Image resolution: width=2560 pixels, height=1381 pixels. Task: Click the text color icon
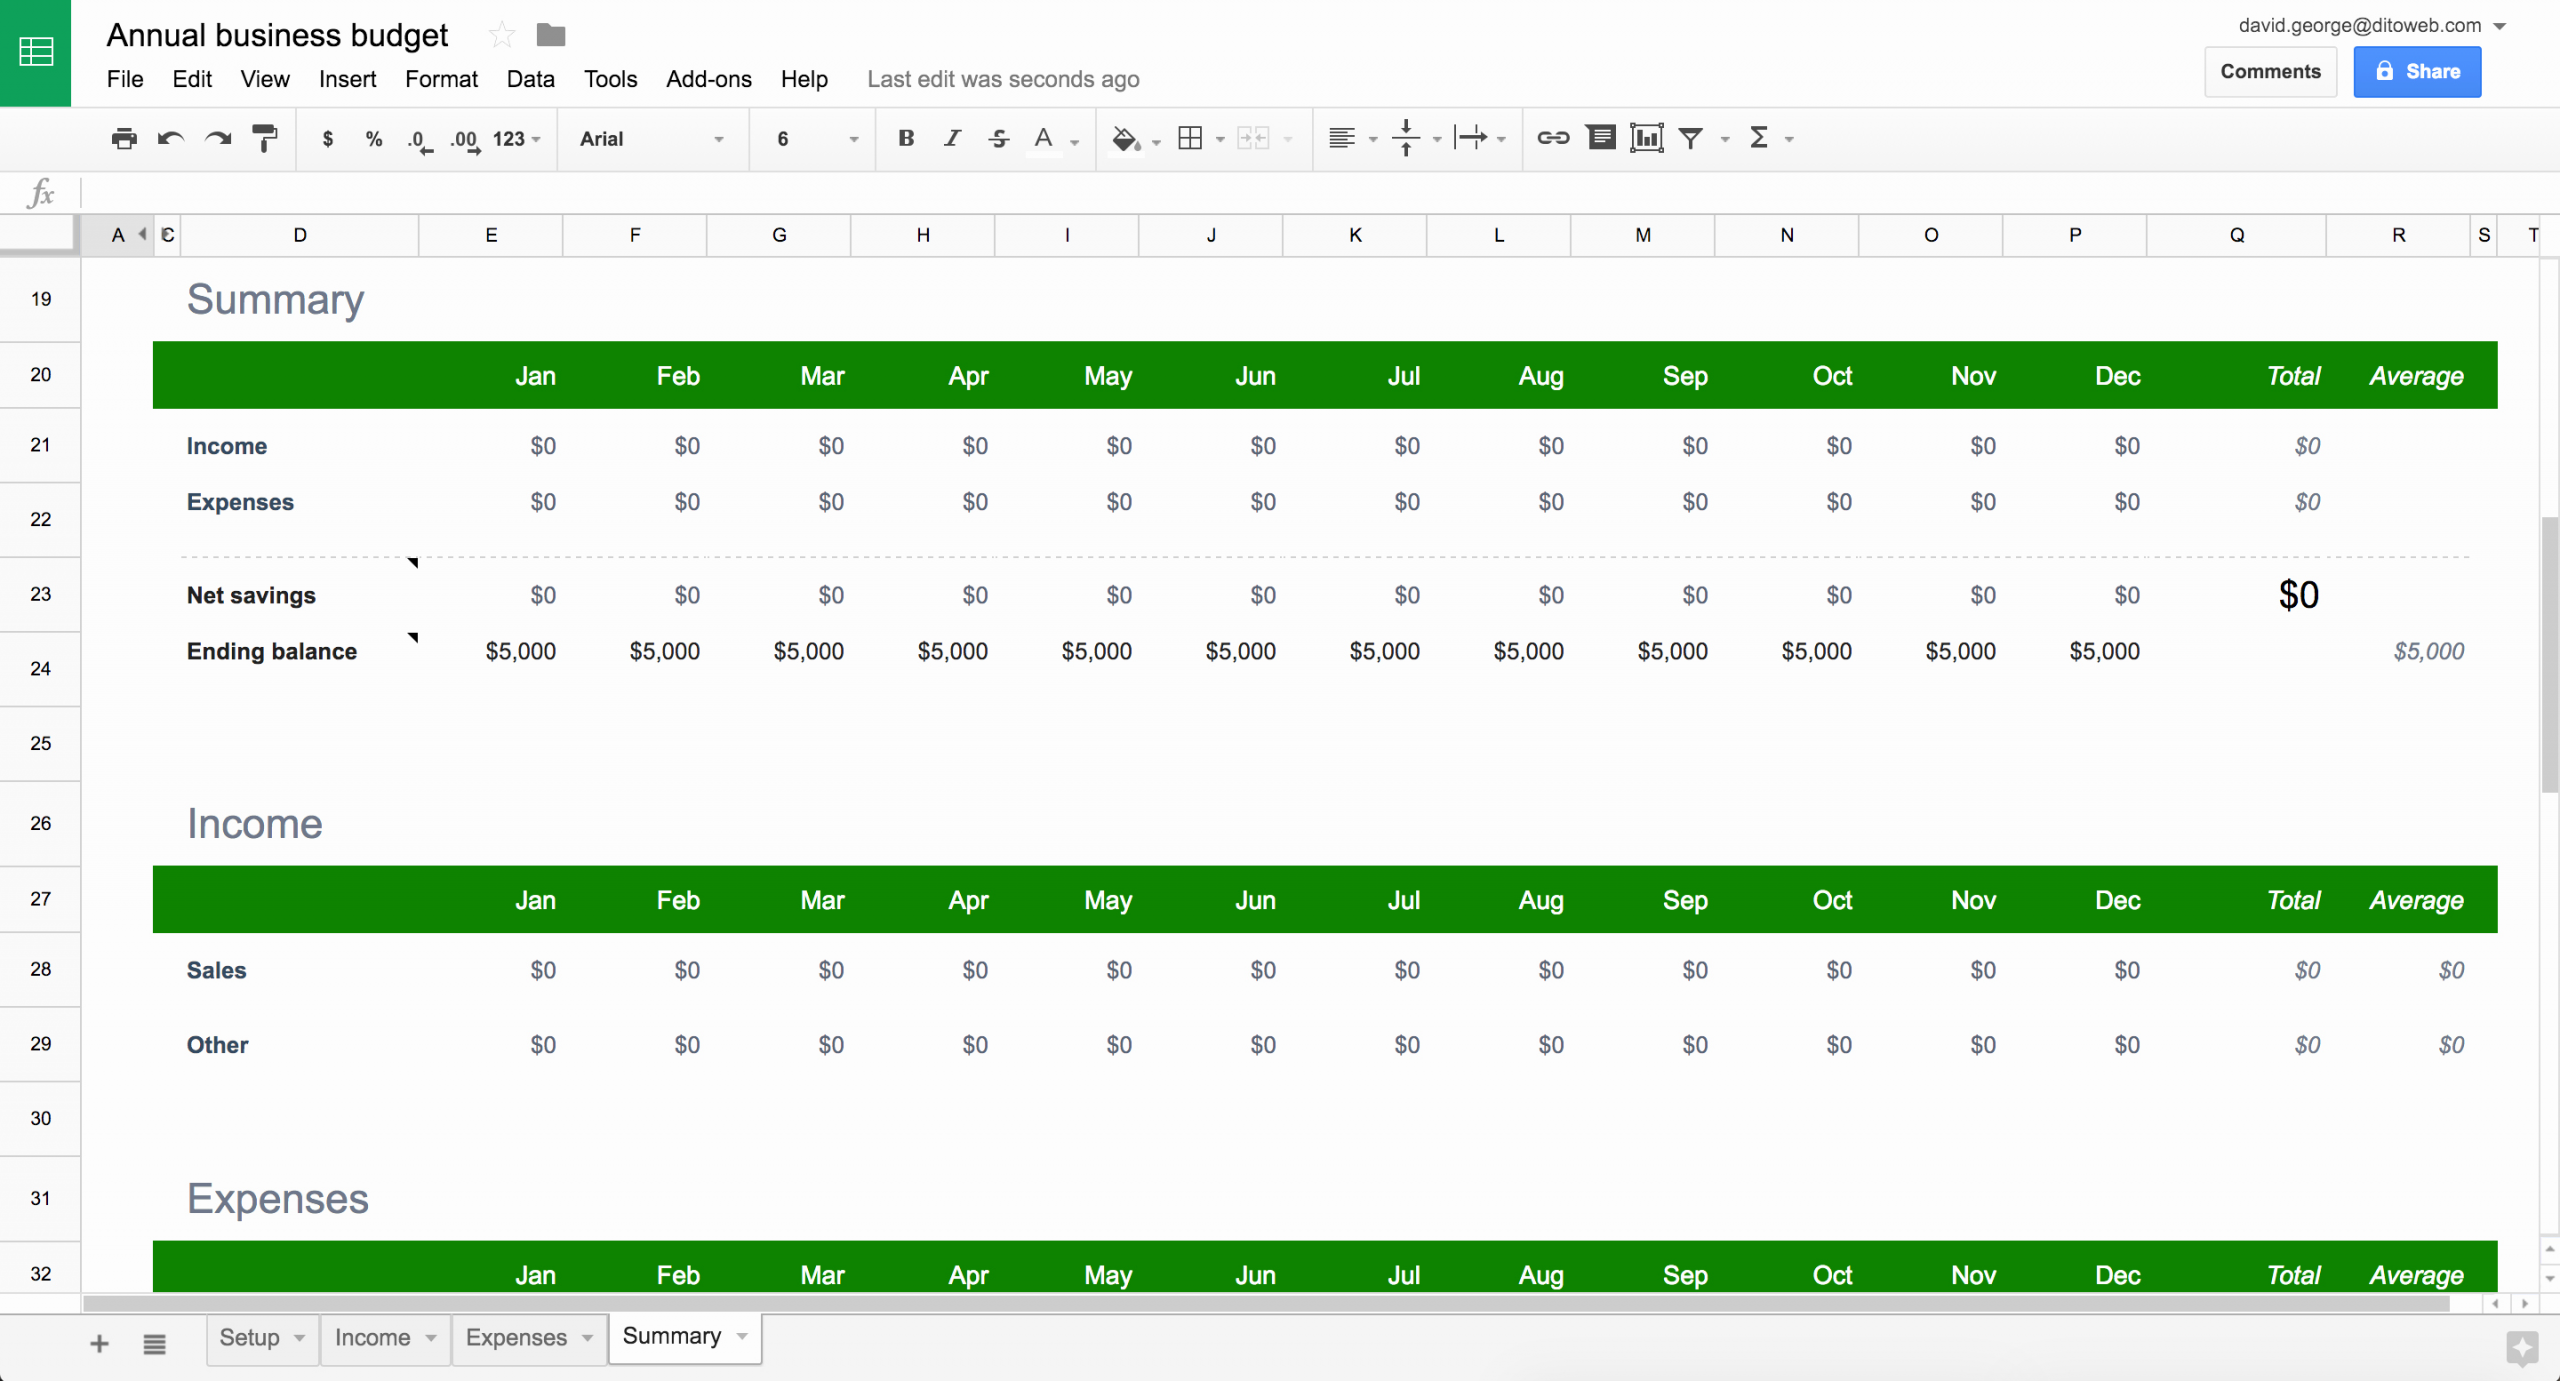pos(1045,138)
